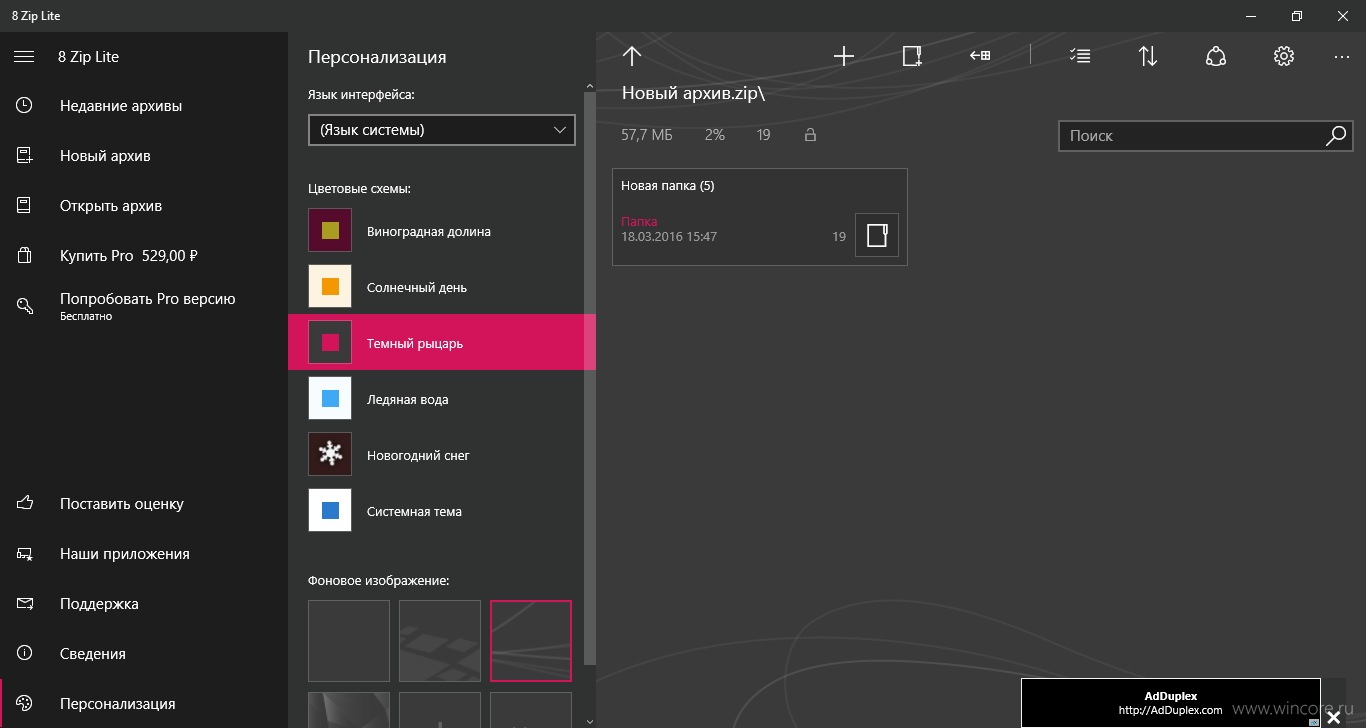
Task: Click the file icon on folder tile
Action: [x=877, y=236]
